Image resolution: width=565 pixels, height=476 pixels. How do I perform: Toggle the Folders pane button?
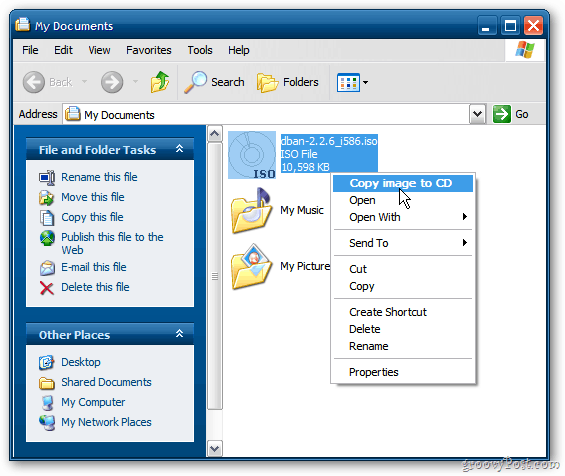tap(288, 82)
